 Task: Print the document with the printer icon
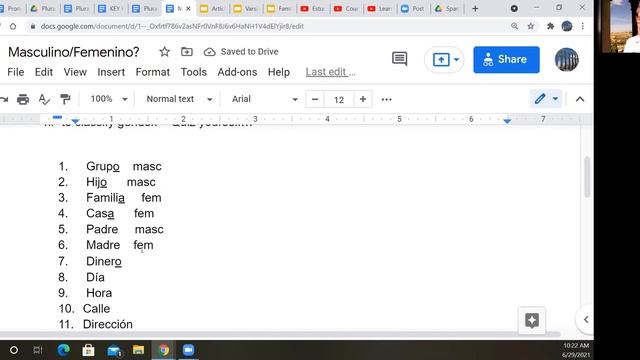click(23, 99)
